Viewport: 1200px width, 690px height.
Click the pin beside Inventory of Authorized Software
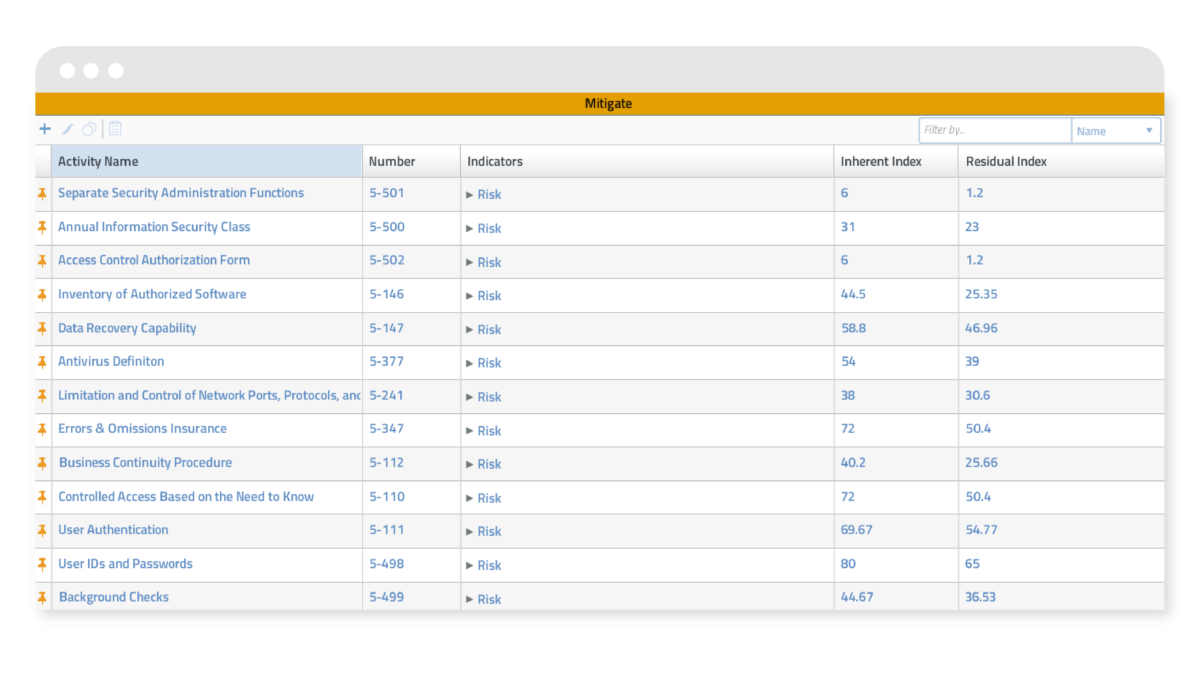(x=41, y=294)
